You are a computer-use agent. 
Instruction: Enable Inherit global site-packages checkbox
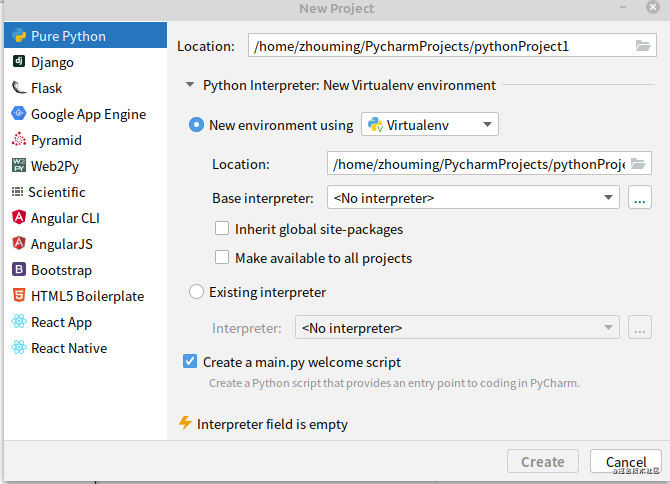click(222, 229)
